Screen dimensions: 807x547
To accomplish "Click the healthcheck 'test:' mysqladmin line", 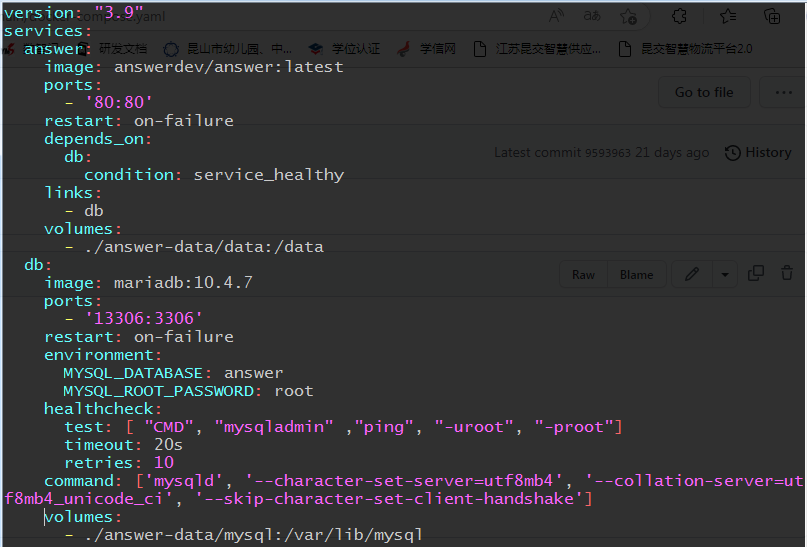I will (x=343, y=427).
